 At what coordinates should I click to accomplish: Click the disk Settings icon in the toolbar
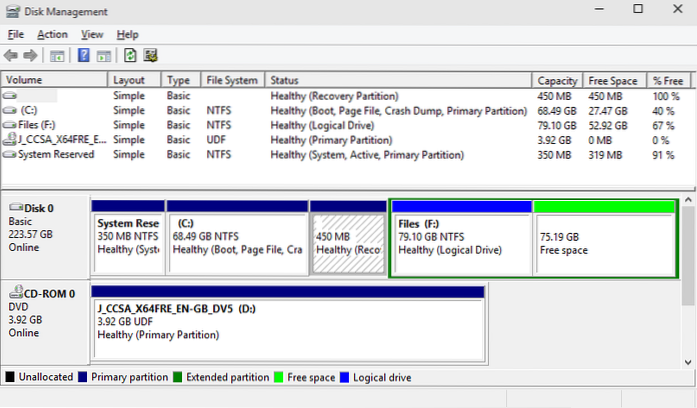(x=150, y=54)
